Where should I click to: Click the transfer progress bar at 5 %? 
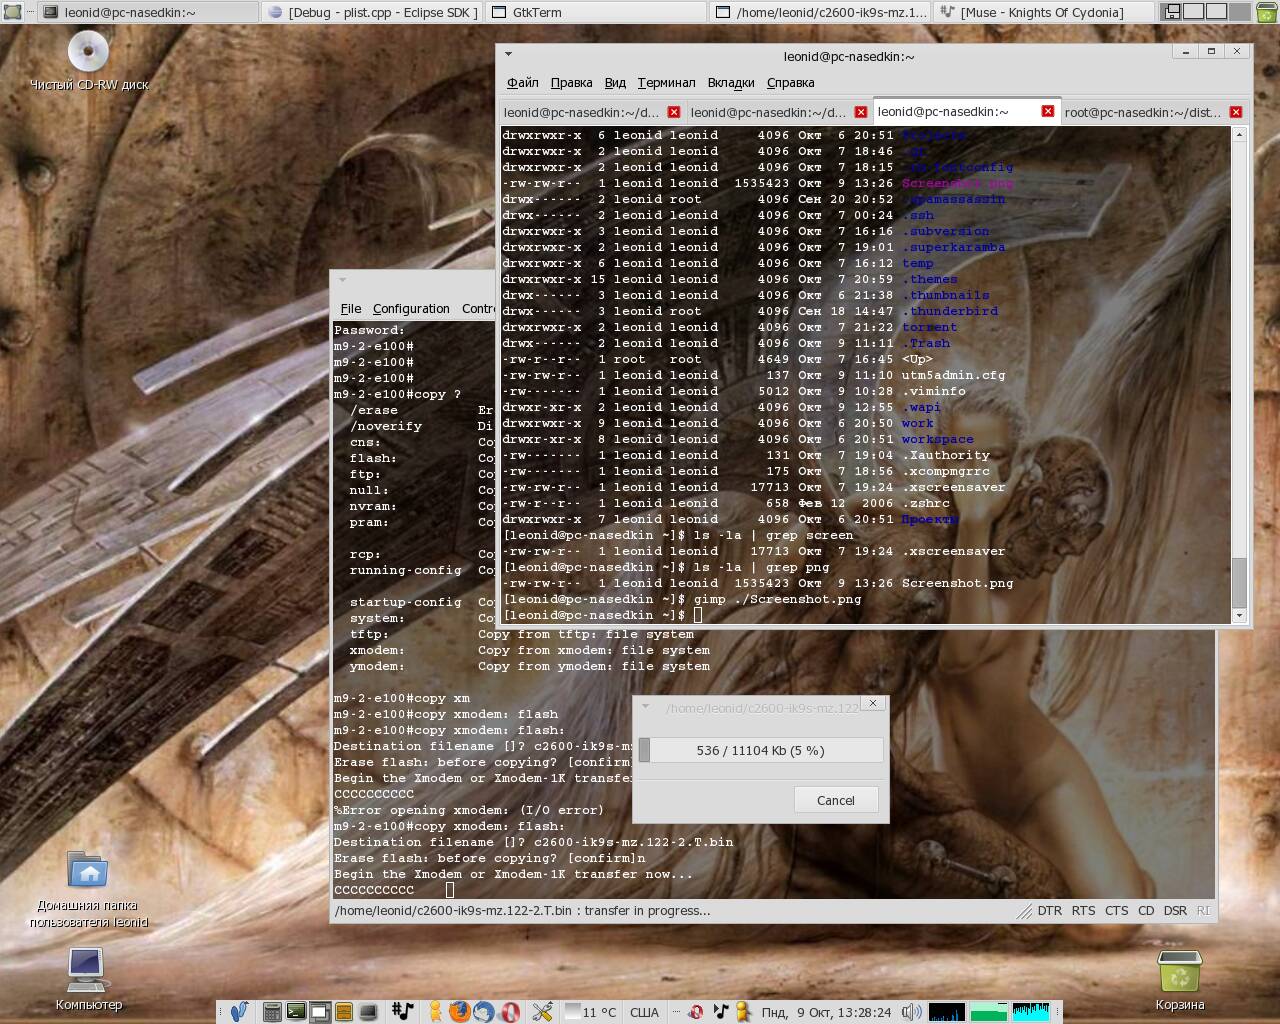760,750
